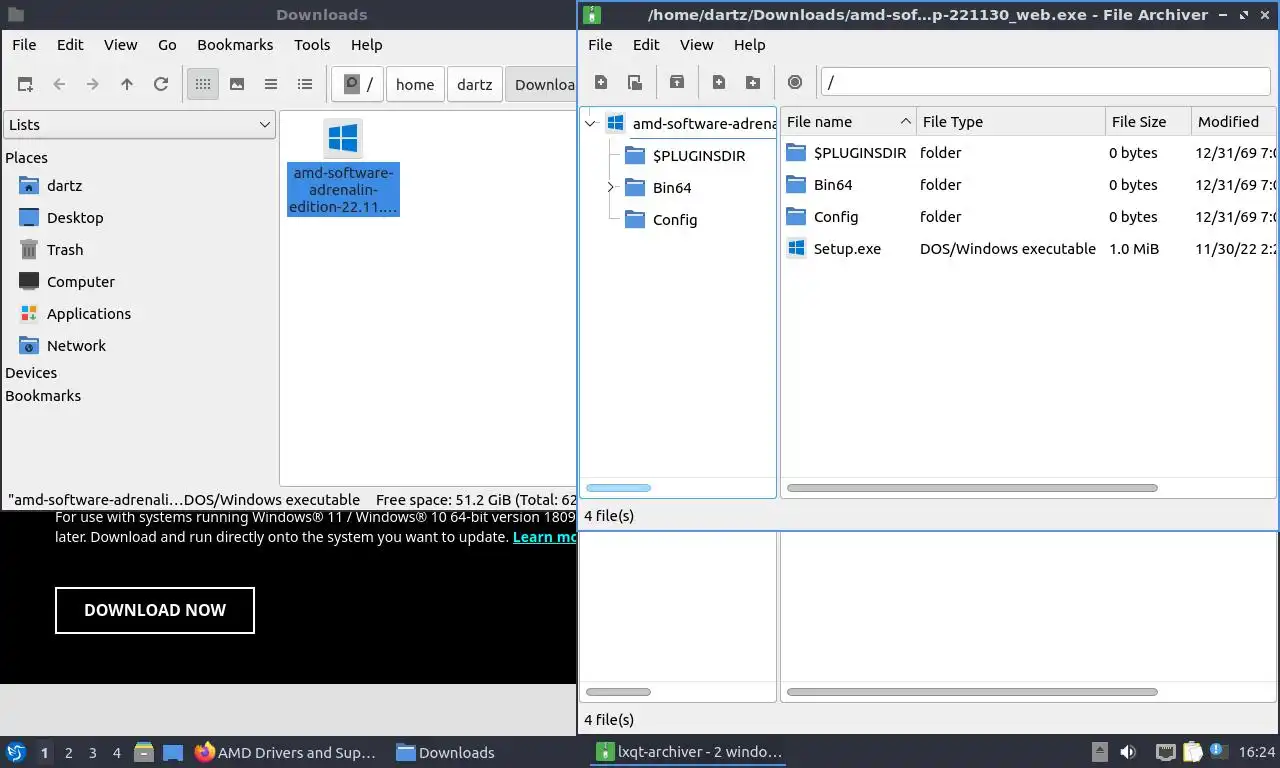Image resolution: width=1280 pixels, height=768 pixels.
Task: Open the volume control tray icon
Action: (x=1128, y=752)
